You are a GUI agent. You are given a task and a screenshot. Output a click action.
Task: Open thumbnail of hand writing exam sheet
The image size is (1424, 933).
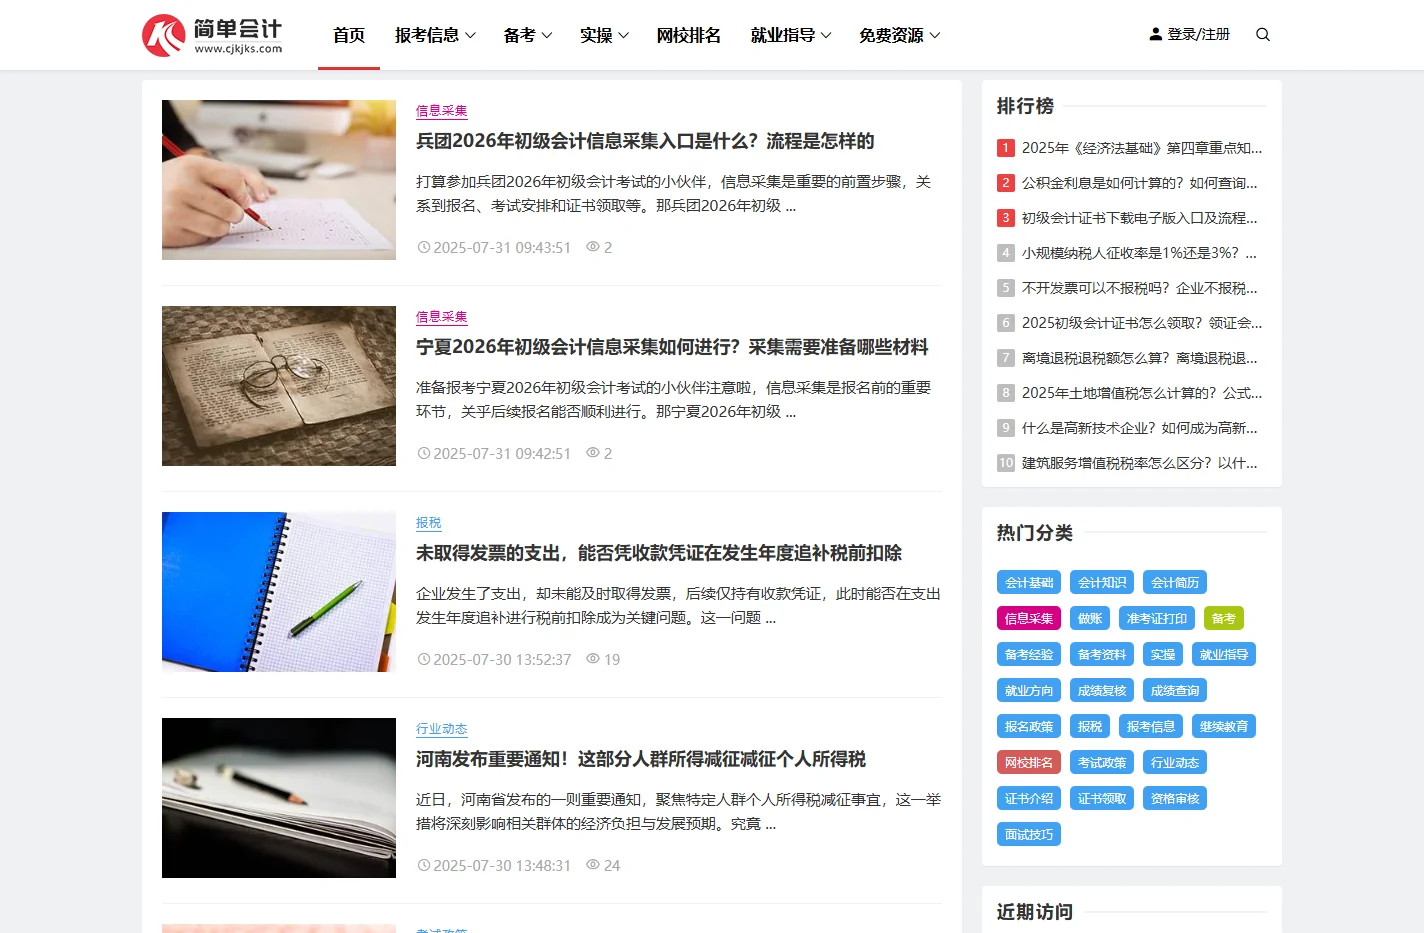point(279,180)
